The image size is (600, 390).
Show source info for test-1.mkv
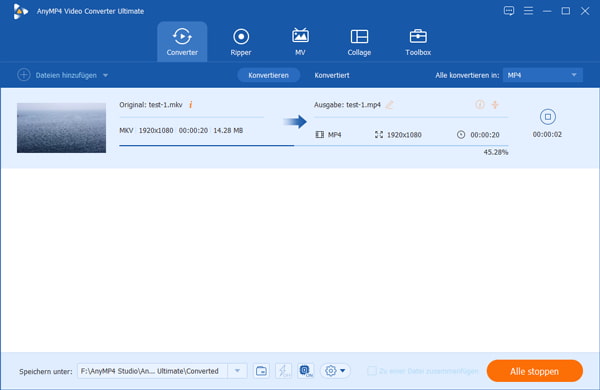click(191, 104)
